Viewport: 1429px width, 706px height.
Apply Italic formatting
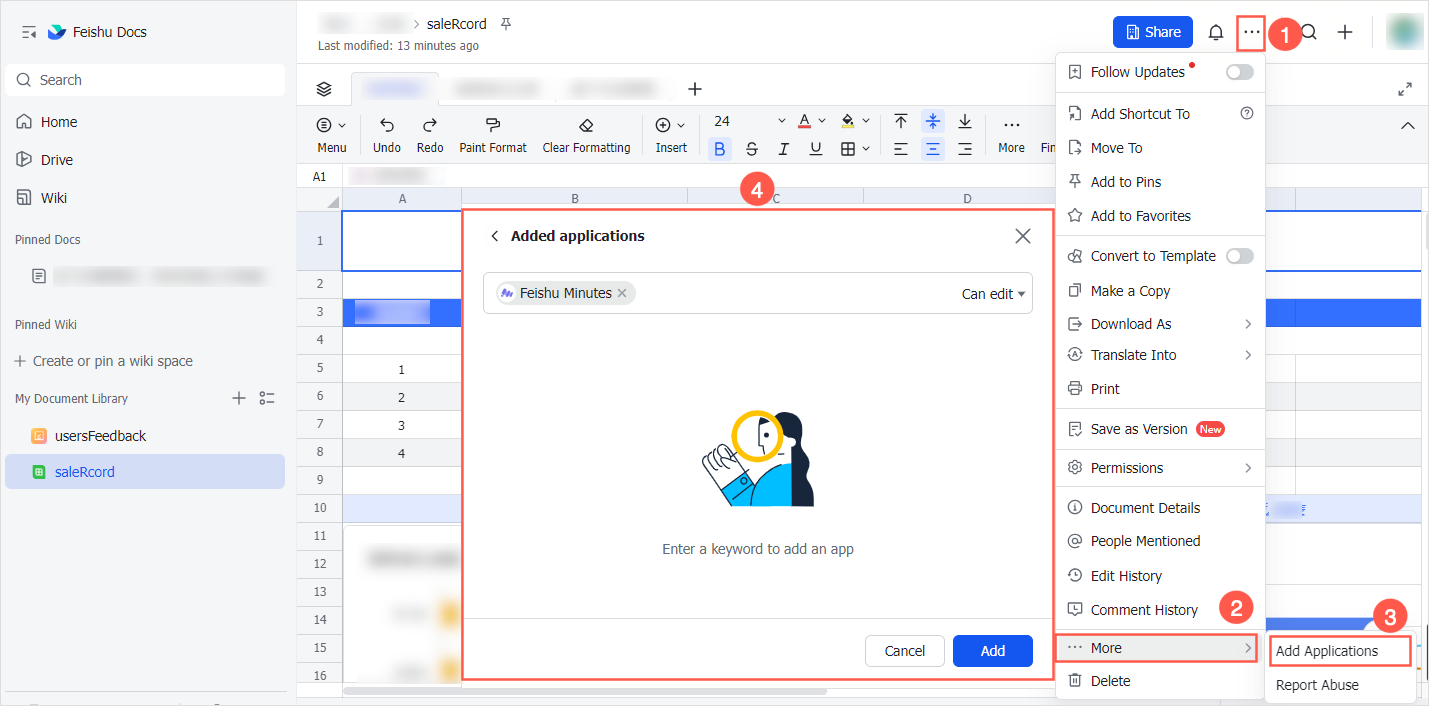pyautogui.click(x=784, y=149)
